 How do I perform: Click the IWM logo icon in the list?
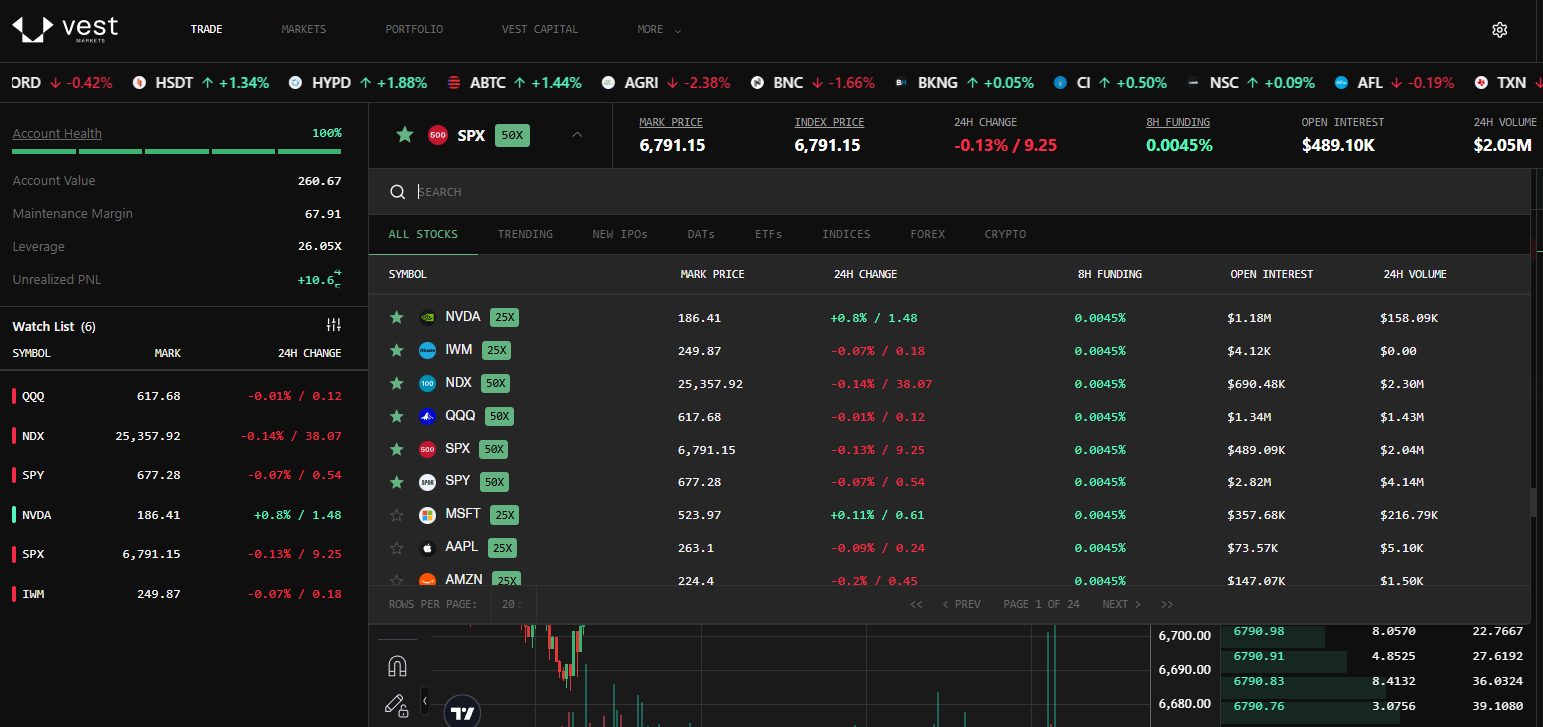[427, 351]
